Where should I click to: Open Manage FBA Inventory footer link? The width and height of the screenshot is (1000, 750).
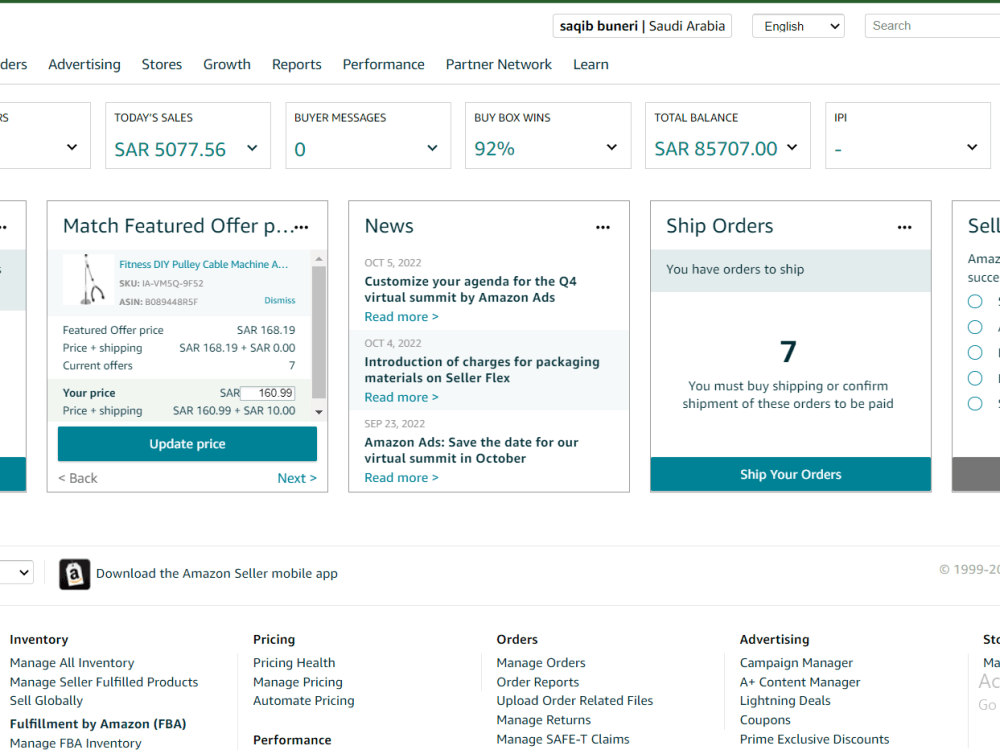click(76, 743)
